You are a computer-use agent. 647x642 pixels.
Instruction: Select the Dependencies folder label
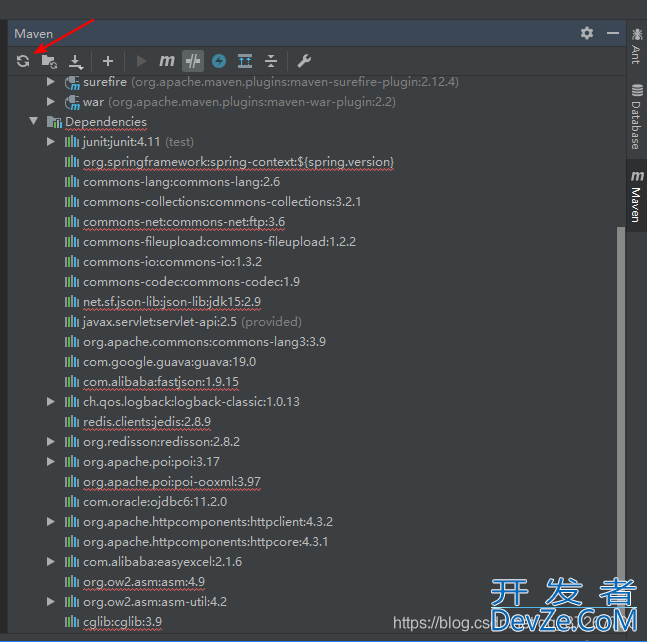click(106, 122)
